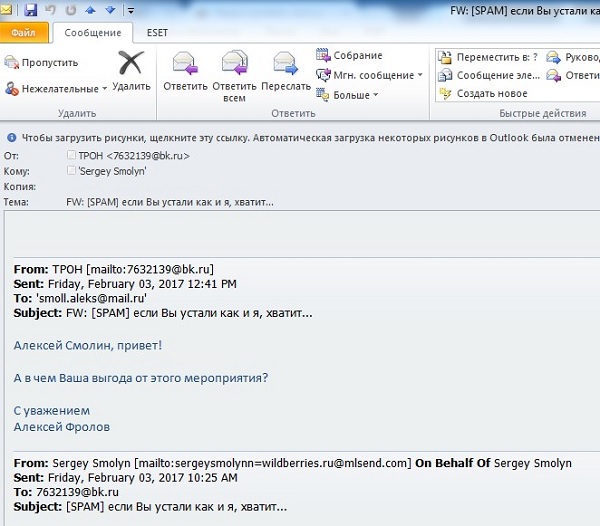Click 'smoll.aleks@mail.ru' in the To line
Image resolution: width=600 pixels, height=526 pixels.
[91, 298]
